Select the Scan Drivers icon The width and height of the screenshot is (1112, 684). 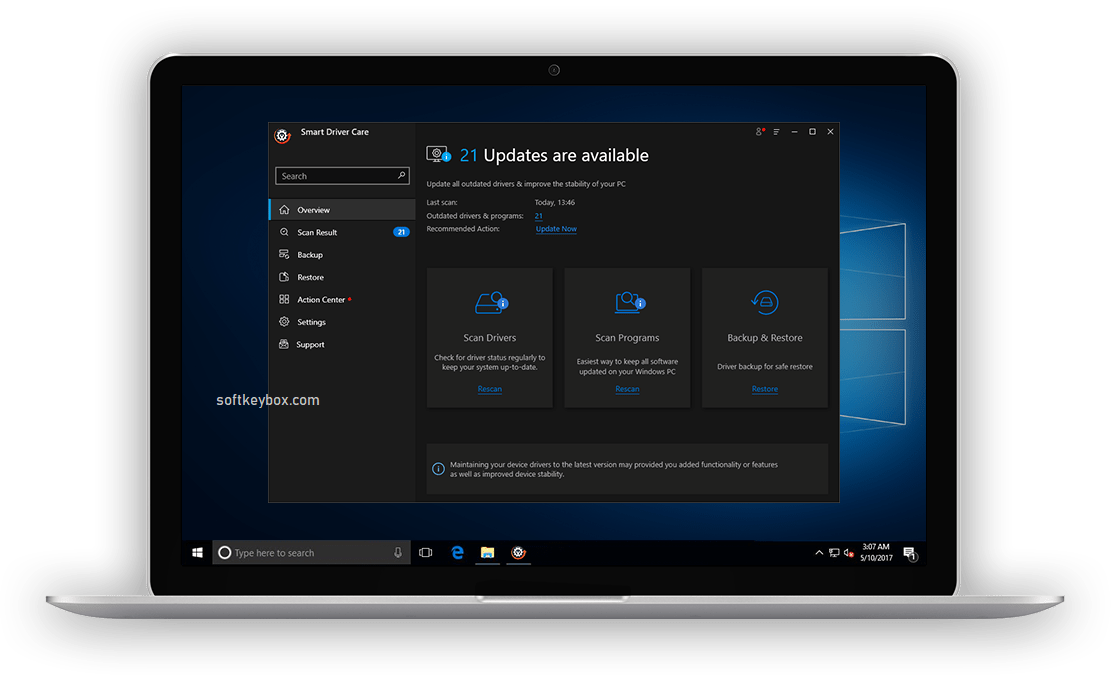coord(489,303)
